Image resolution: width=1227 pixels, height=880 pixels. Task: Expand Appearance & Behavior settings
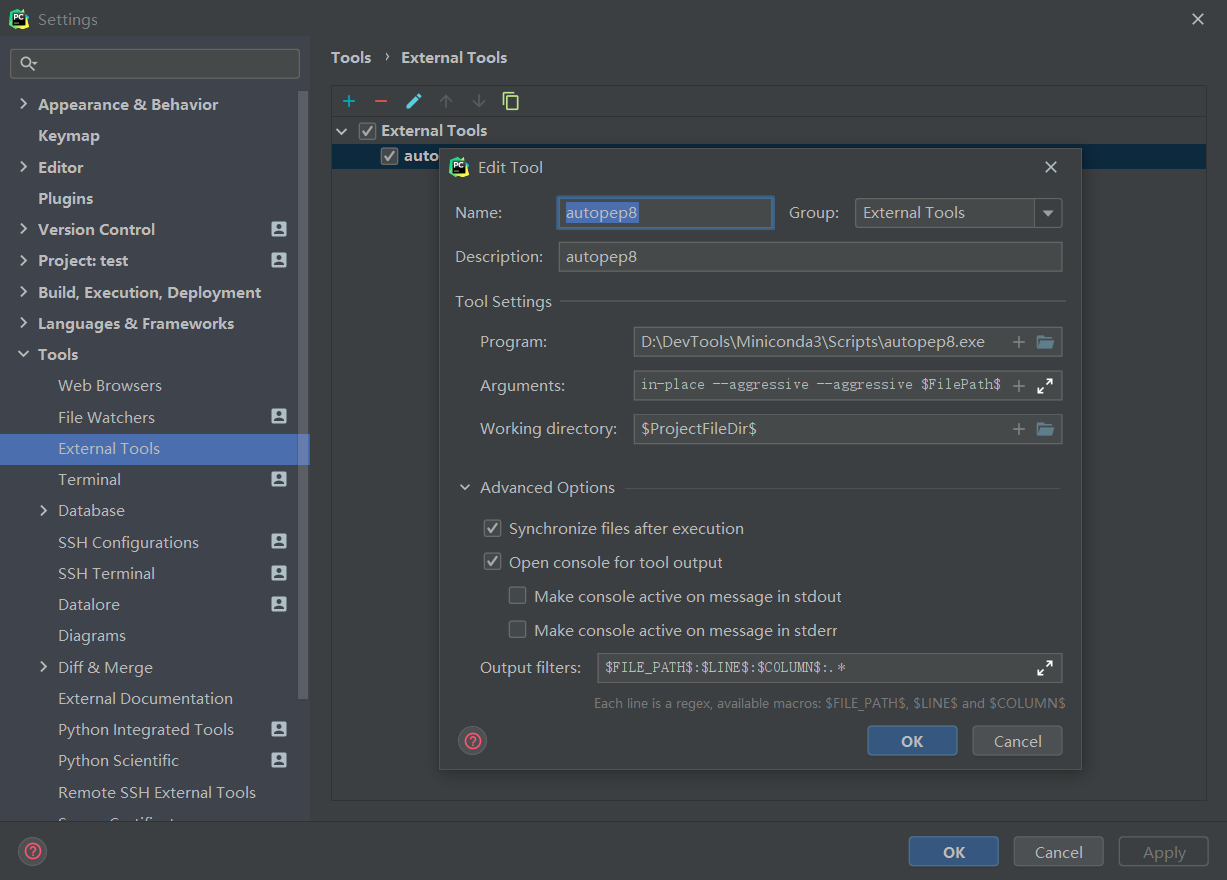24,104
